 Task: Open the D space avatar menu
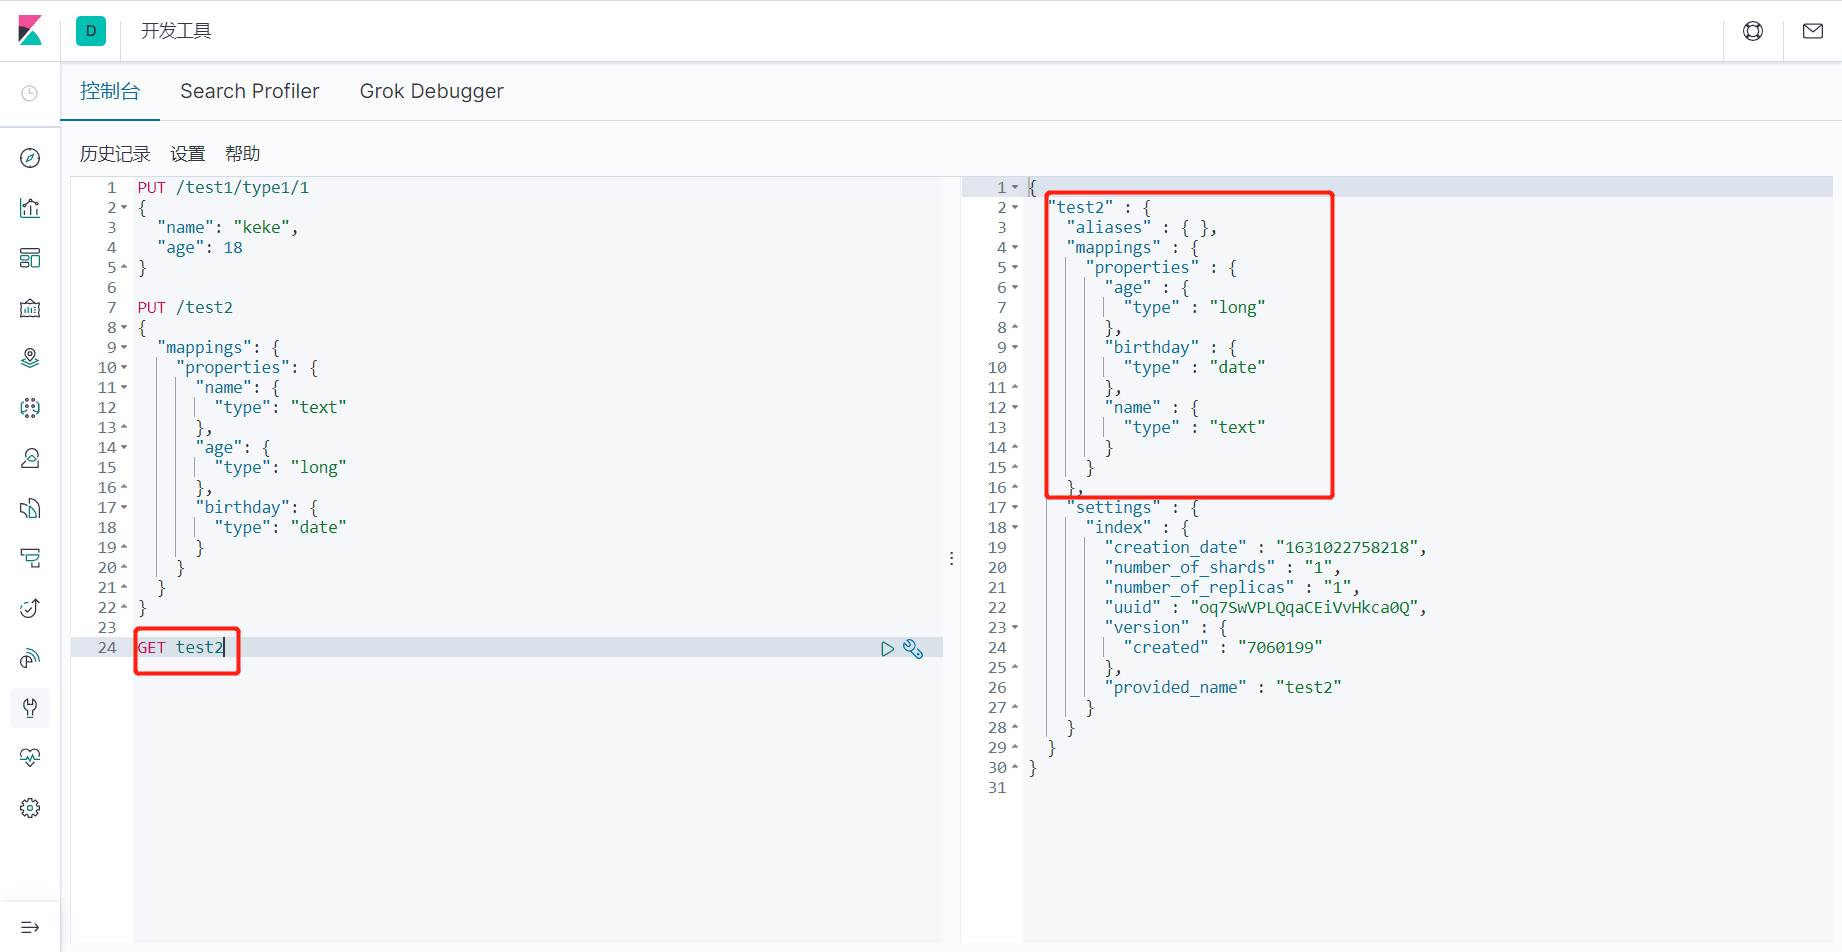(91, 31)
